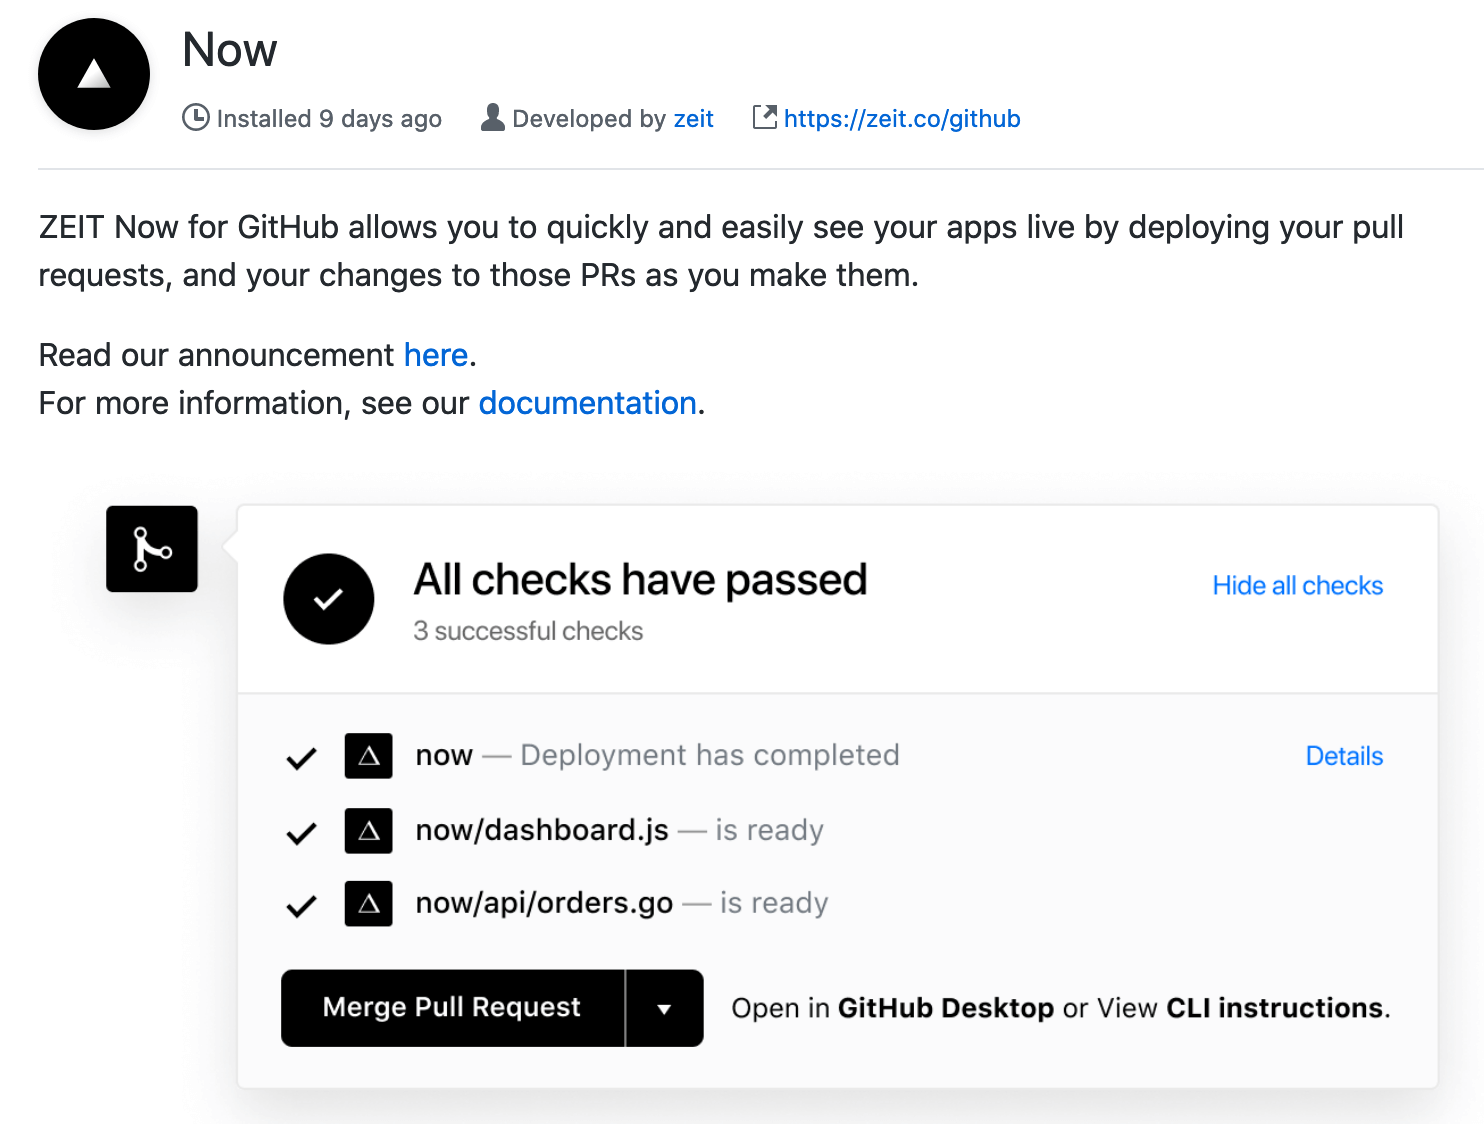
Task: Click the git merge branch icon
Action: [152, 549]
